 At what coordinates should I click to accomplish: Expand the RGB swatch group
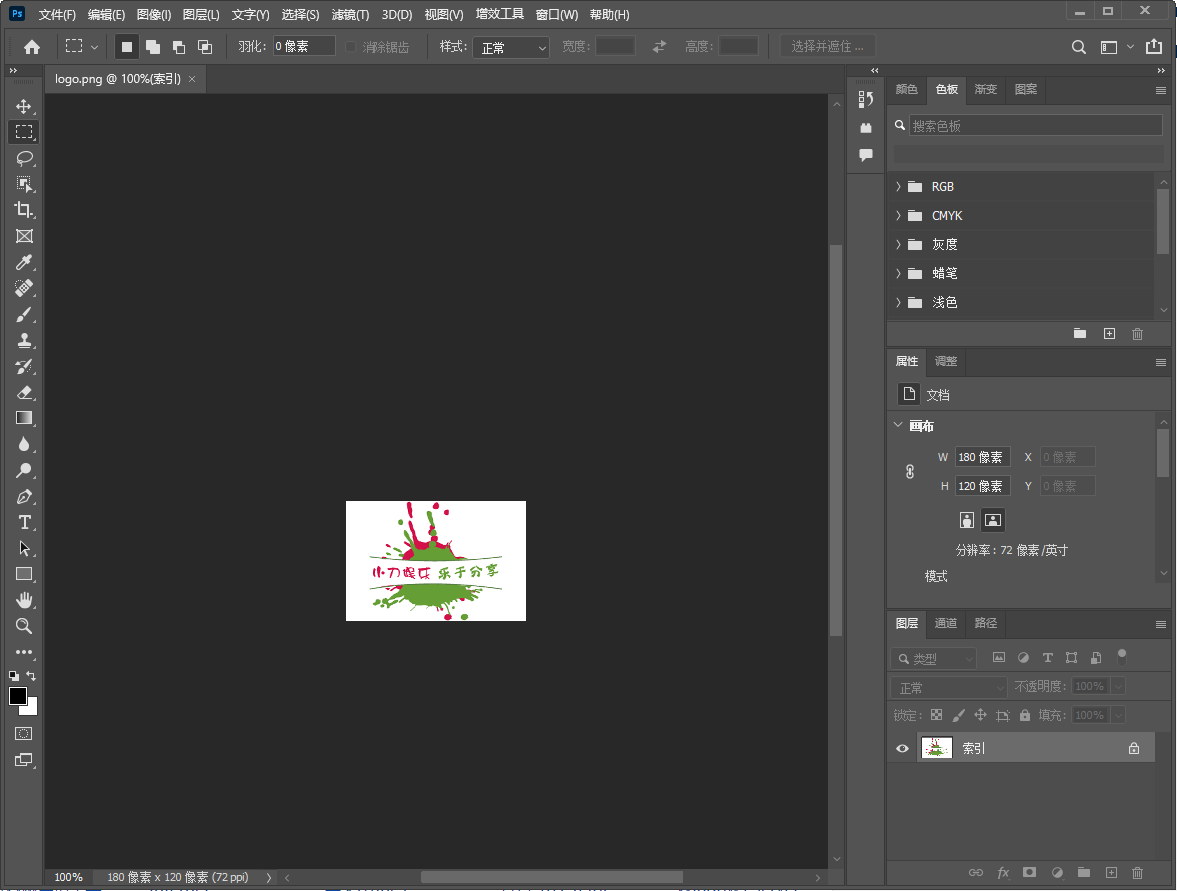point(898,186)
